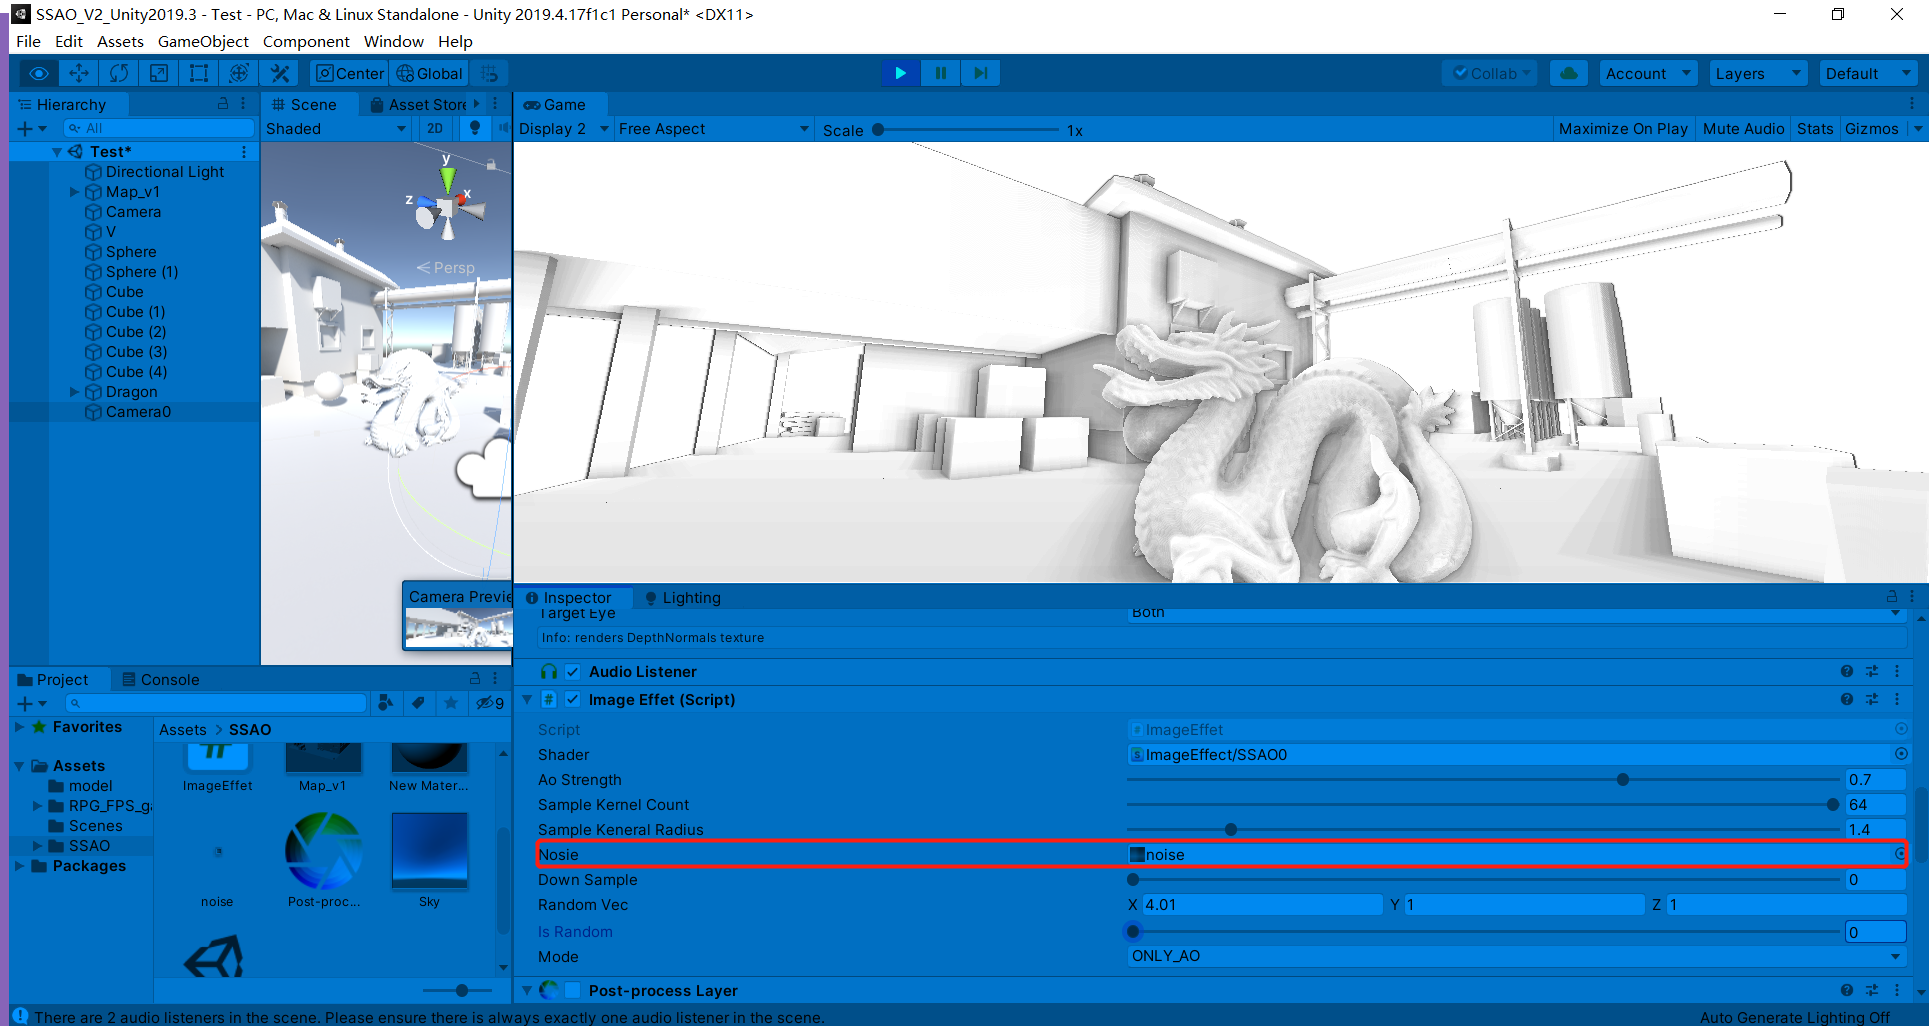Screen dimensions: 1929x1026
Task: Open the File menu
Action: click(28, 41)
